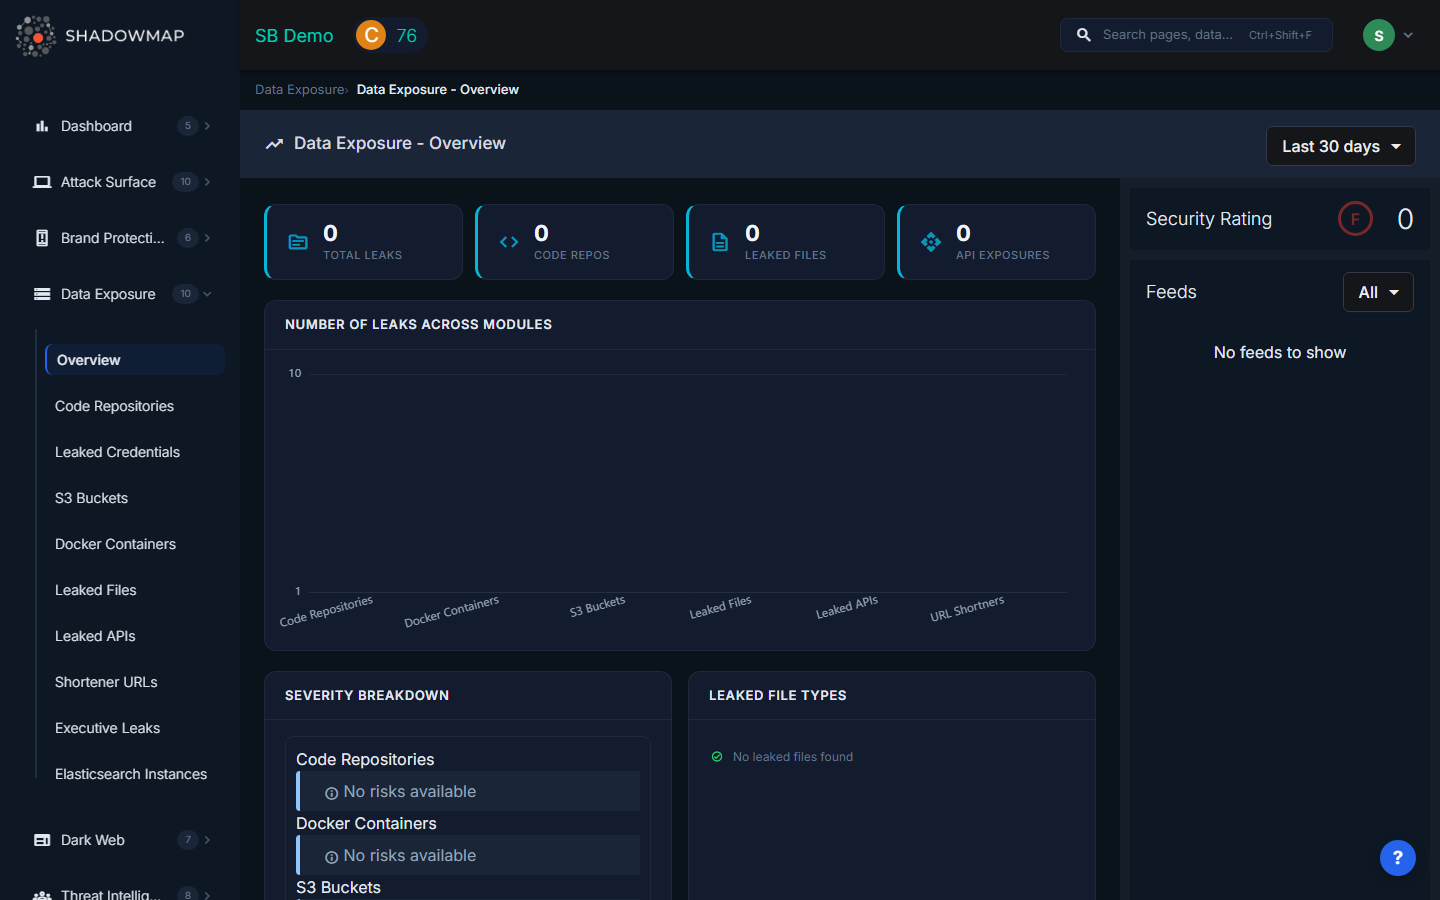Click the SB Demo organization name
1440x900 pixels.
point(293,35)
